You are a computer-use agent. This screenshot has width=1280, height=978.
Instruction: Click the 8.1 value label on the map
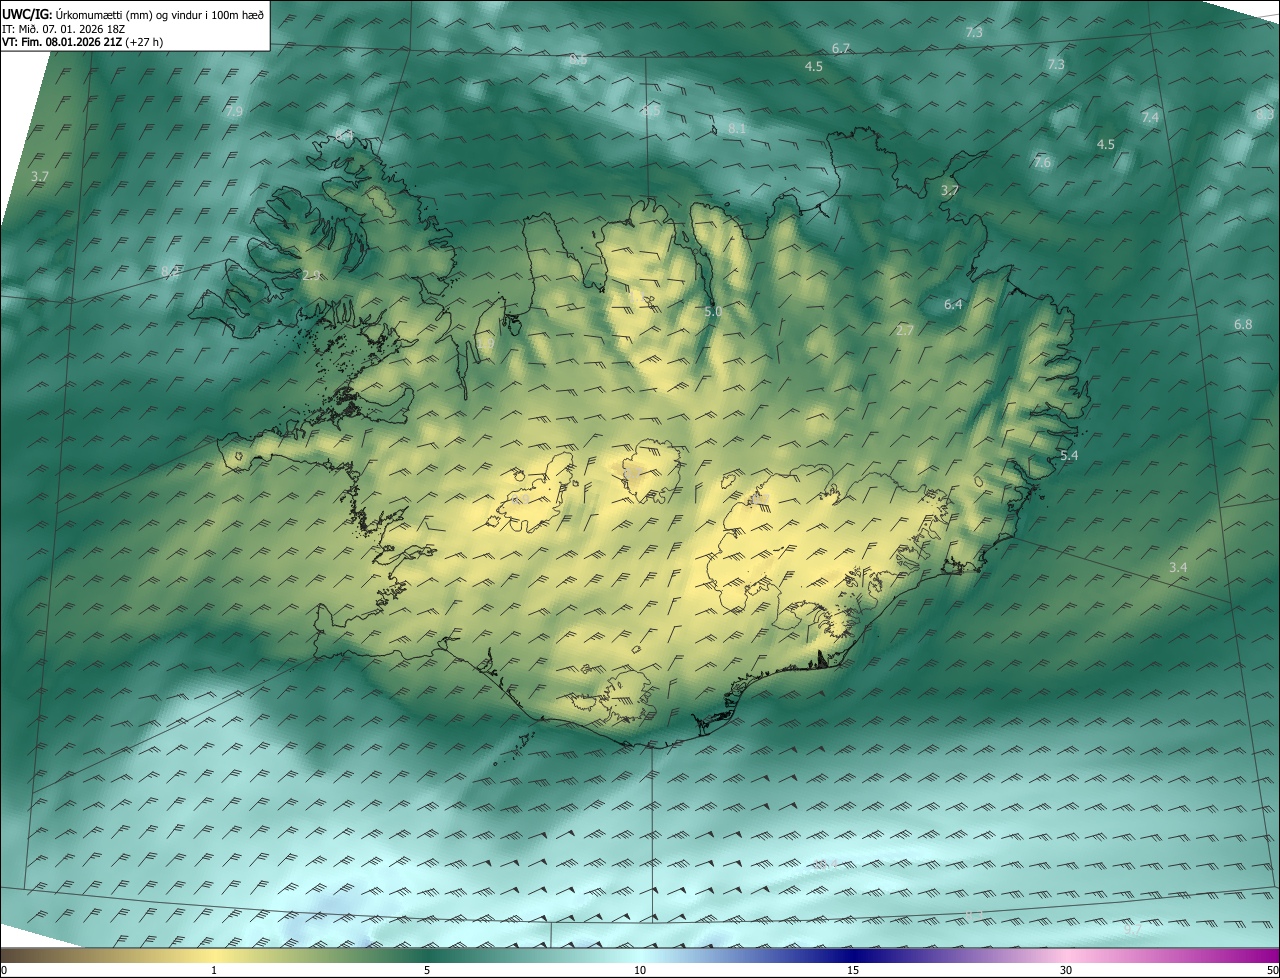[737, 128]
